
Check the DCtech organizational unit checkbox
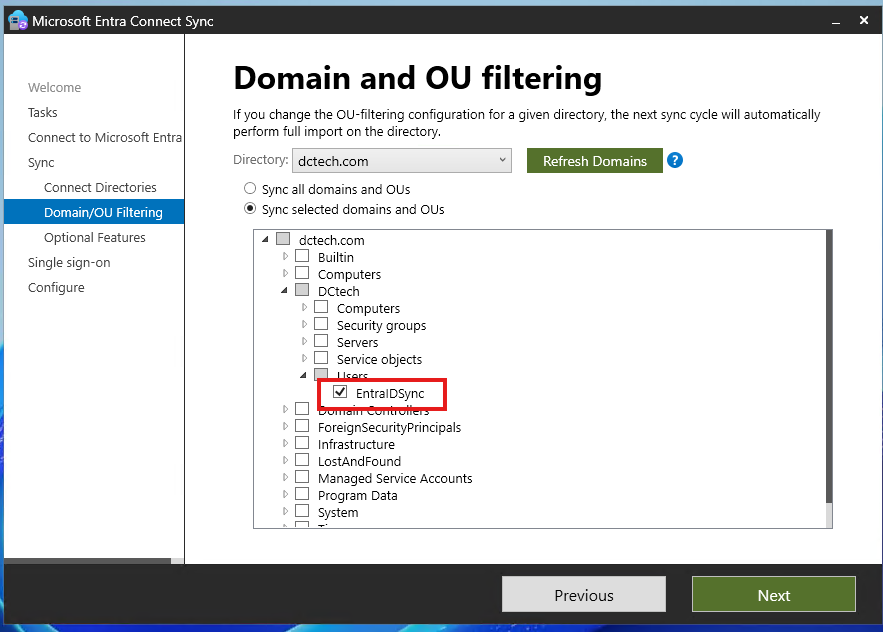302,290
